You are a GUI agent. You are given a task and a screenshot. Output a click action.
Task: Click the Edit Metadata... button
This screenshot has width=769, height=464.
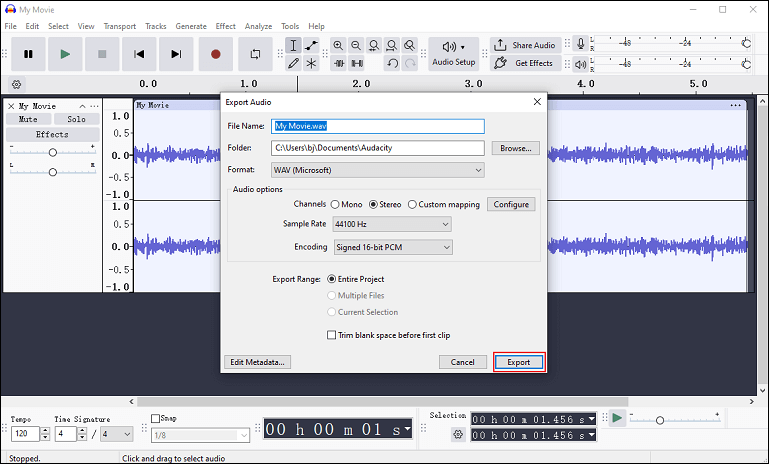click(x=257, y=362)
